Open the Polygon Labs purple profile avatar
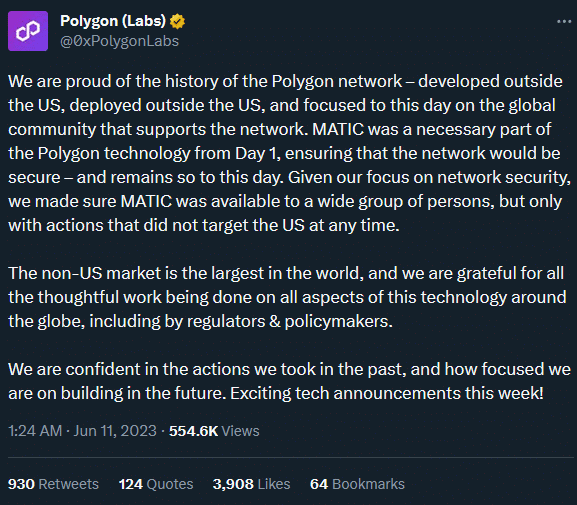577x505 pixels. click(x=28, y=31)
